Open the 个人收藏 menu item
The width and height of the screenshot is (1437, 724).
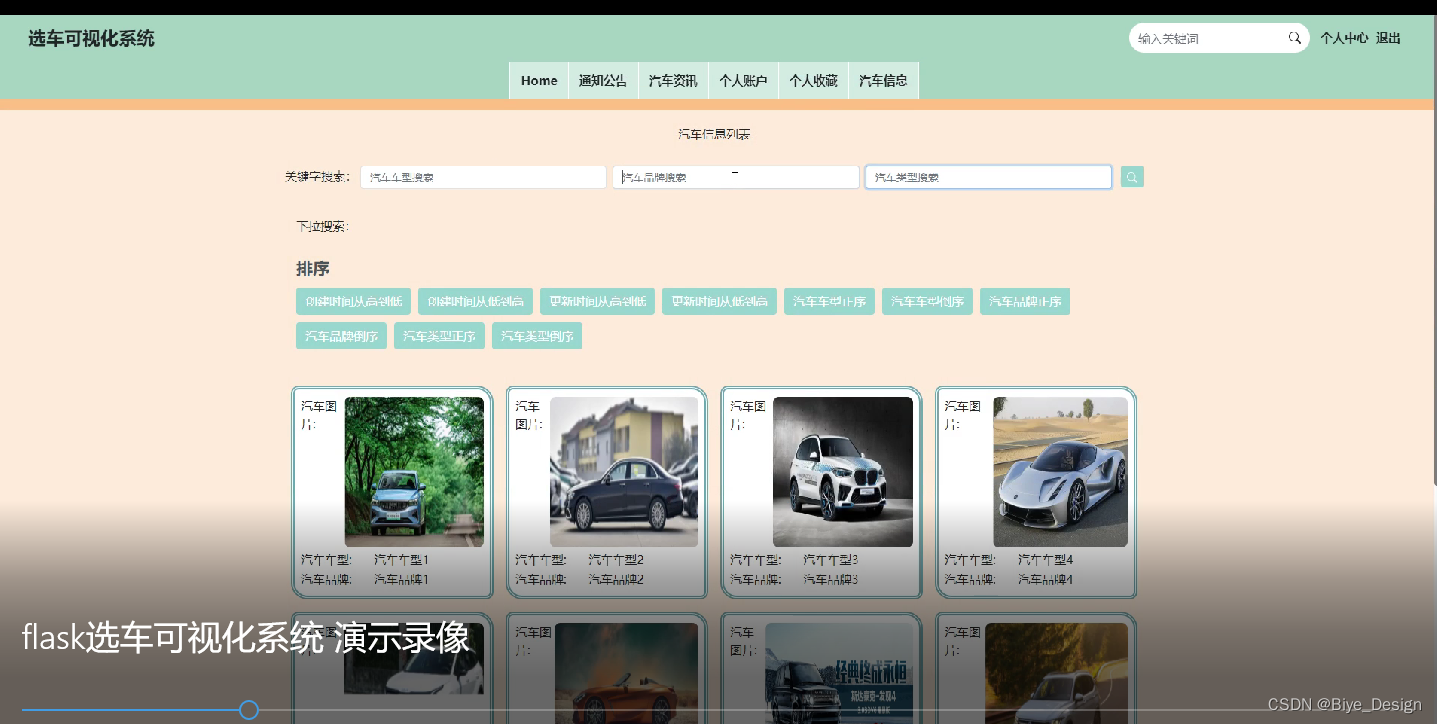click(813, 81)
